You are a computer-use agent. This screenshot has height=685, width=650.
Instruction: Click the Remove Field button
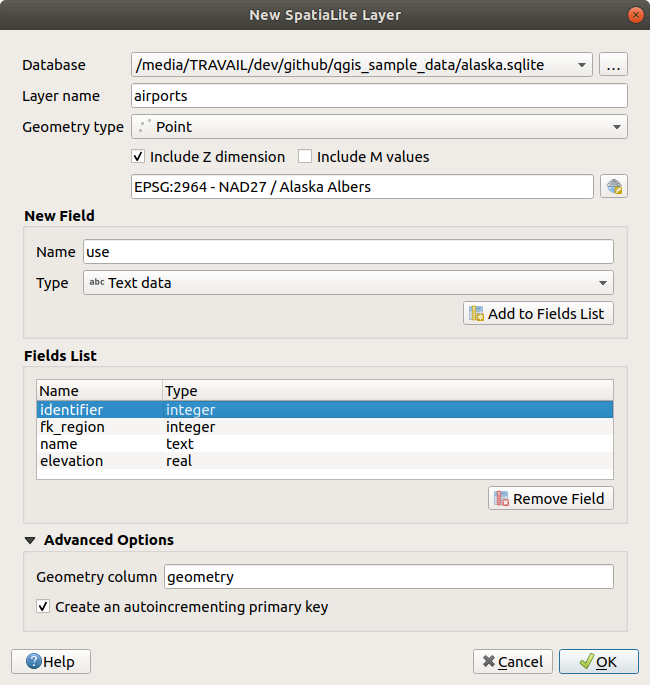(x=551, y=498)
